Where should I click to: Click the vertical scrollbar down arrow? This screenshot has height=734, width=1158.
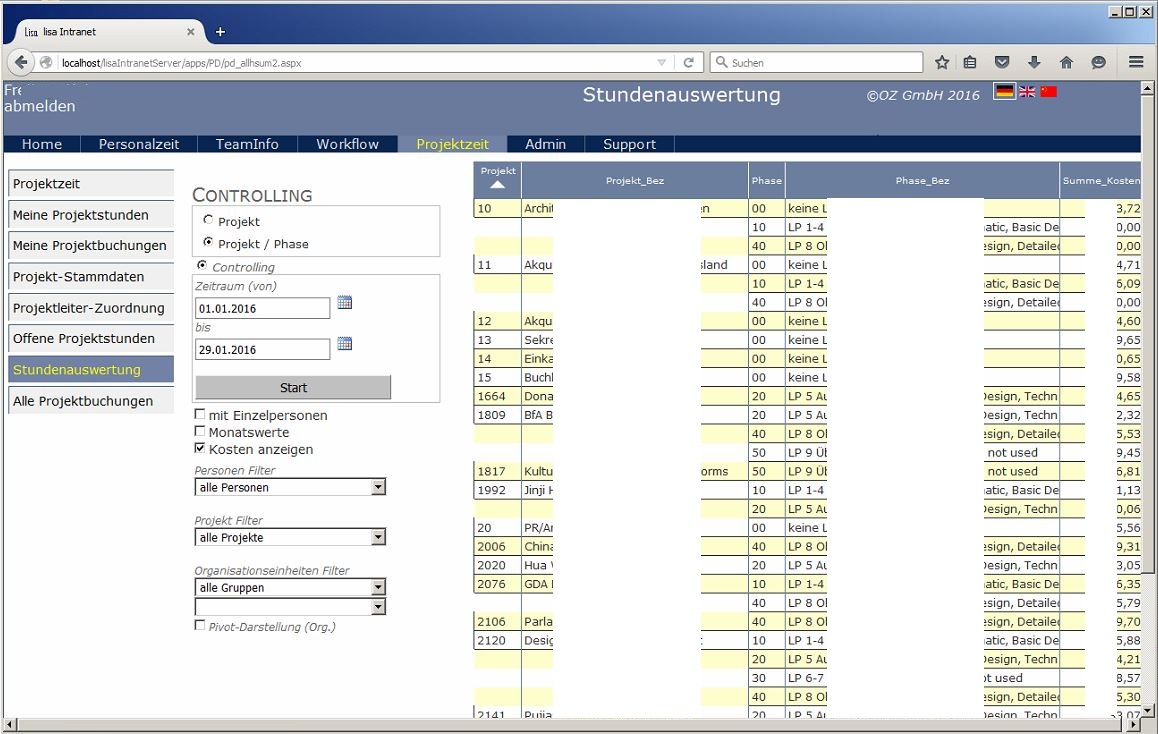point(1147,710)
